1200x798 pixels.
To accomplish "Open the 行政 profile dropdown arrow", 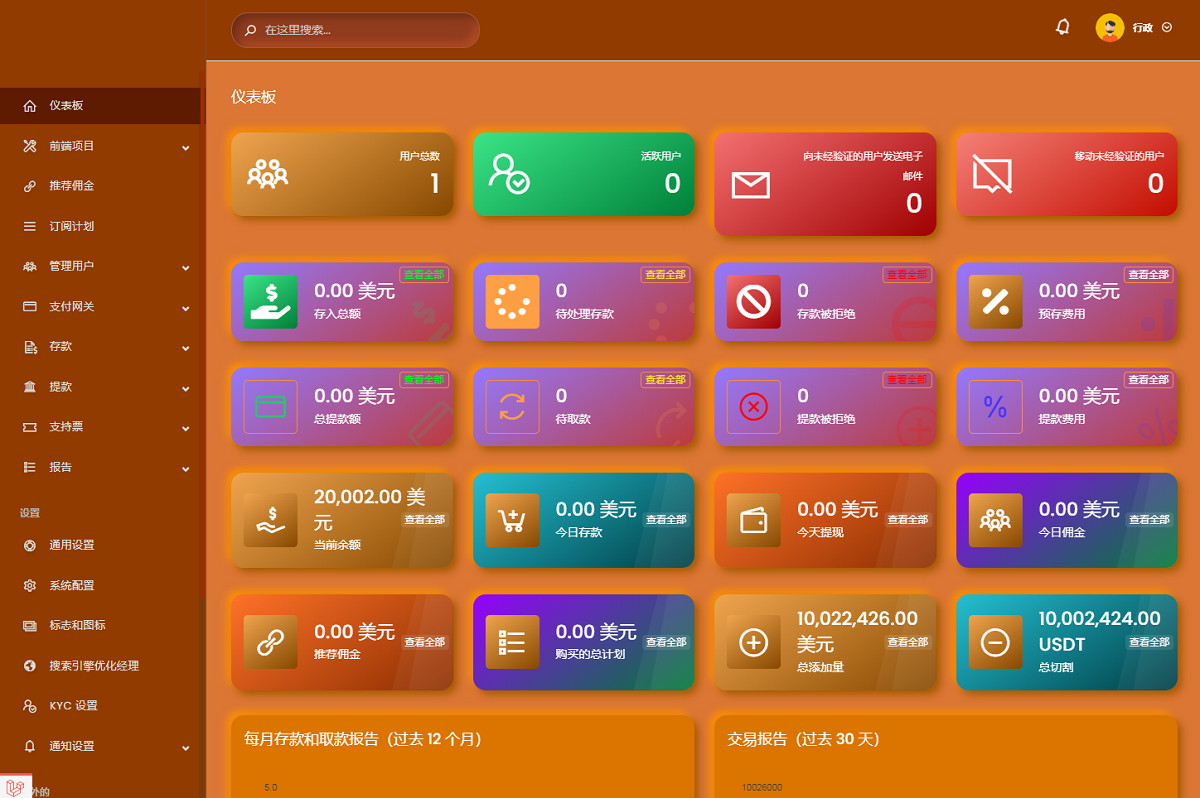I will [x=1167, y=28].
